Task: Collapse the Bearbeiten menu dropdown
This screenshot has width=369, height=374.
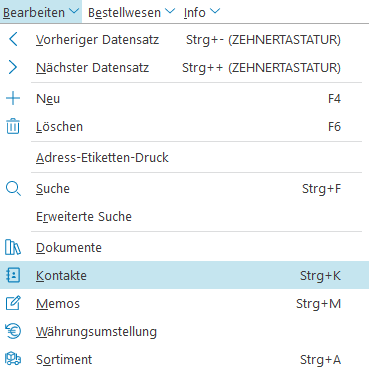Action: (41, 12)
